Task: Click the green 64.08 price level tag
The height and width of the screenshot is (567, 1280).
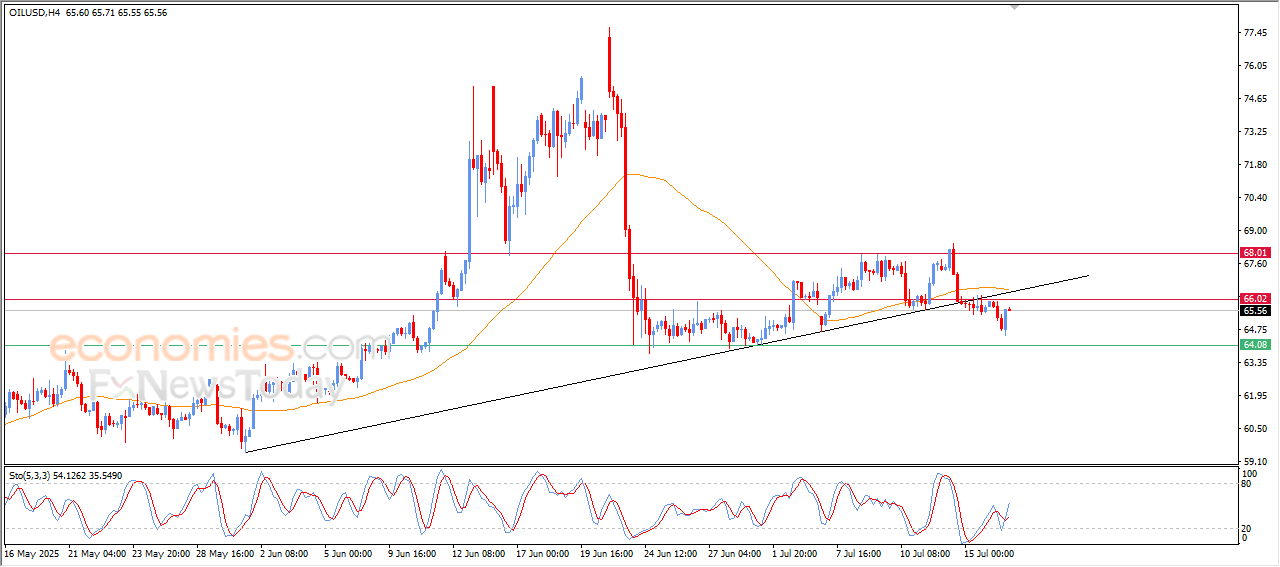Action: click(x=1255, y=344)
